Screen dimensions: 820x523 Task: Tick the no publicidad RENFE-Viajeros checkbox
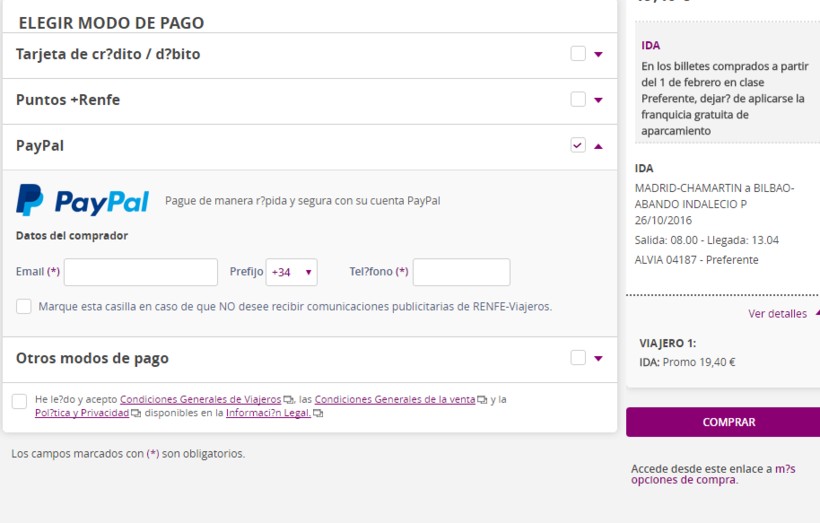24,306
